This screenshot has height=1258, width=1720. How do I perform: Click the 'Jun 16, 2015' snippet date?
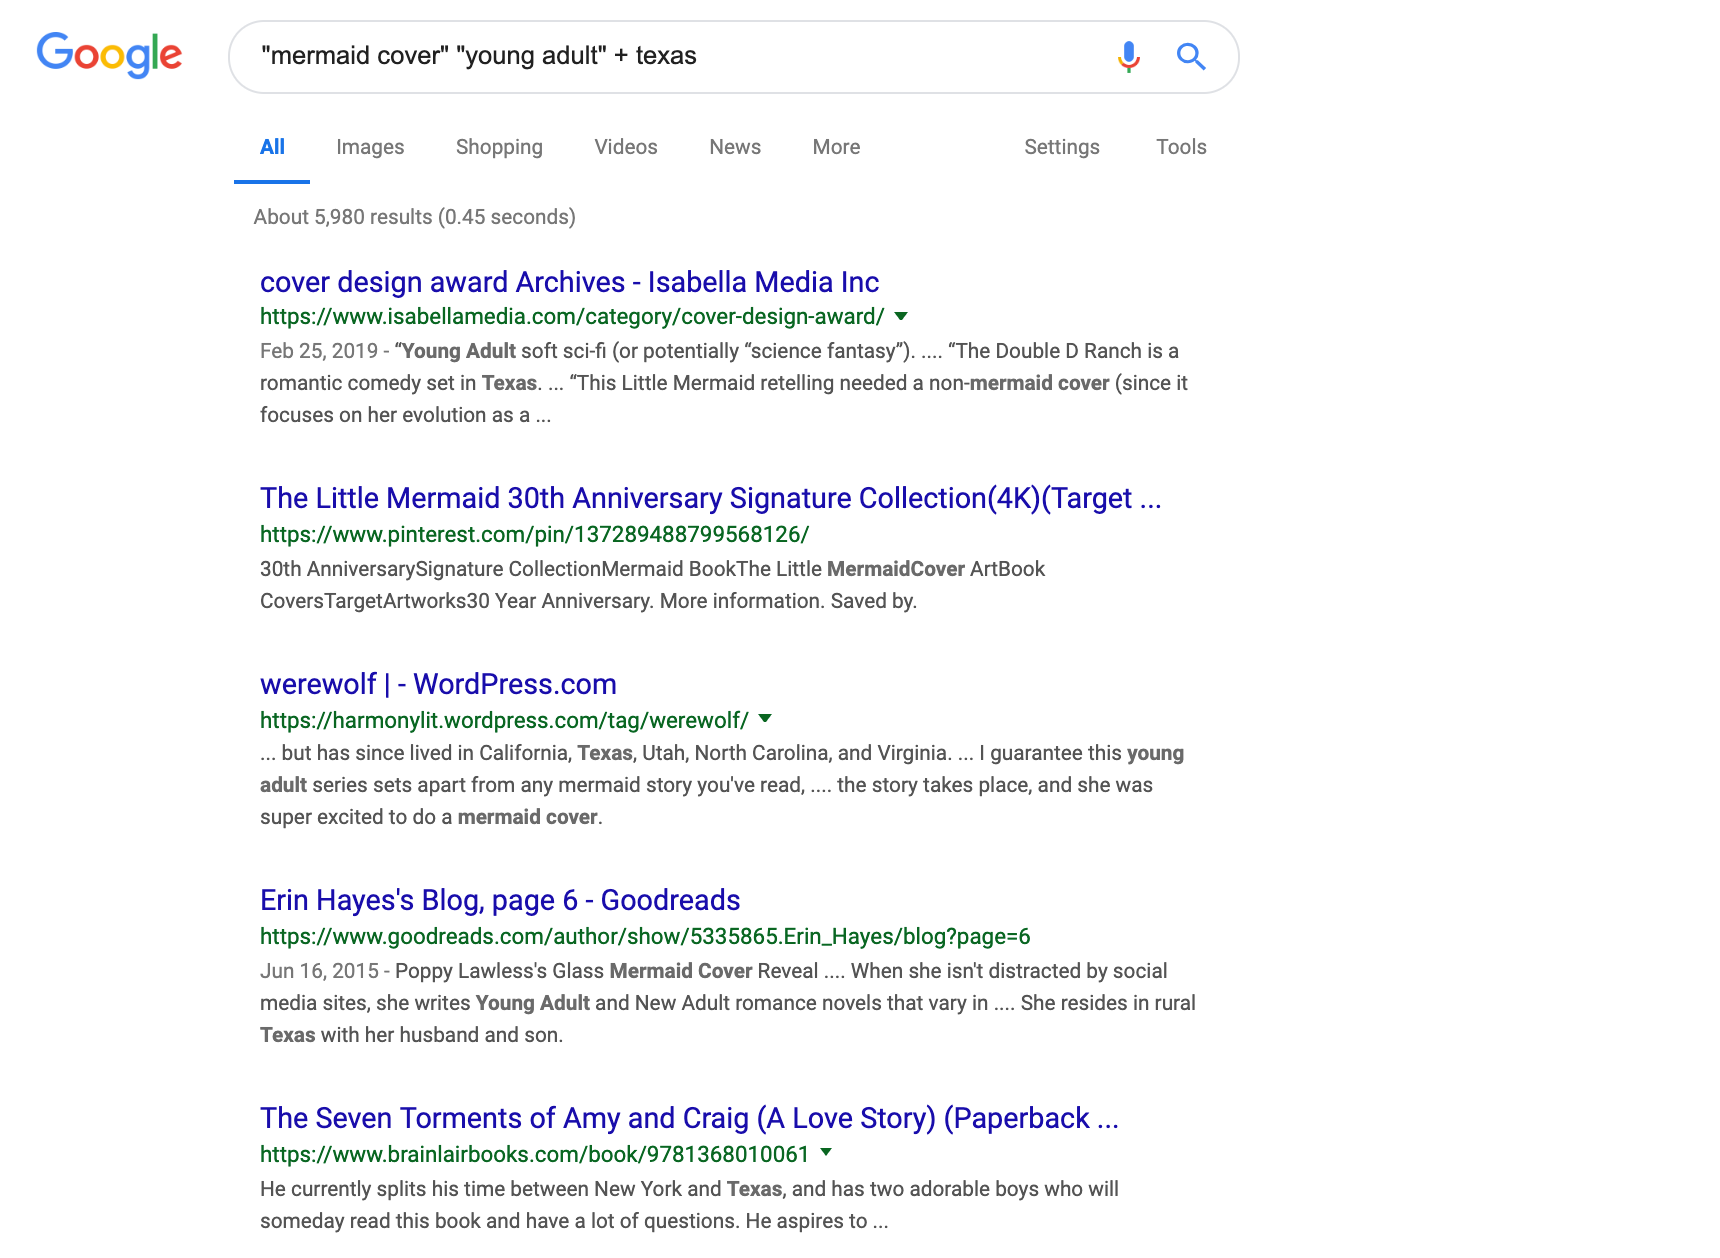319,971
